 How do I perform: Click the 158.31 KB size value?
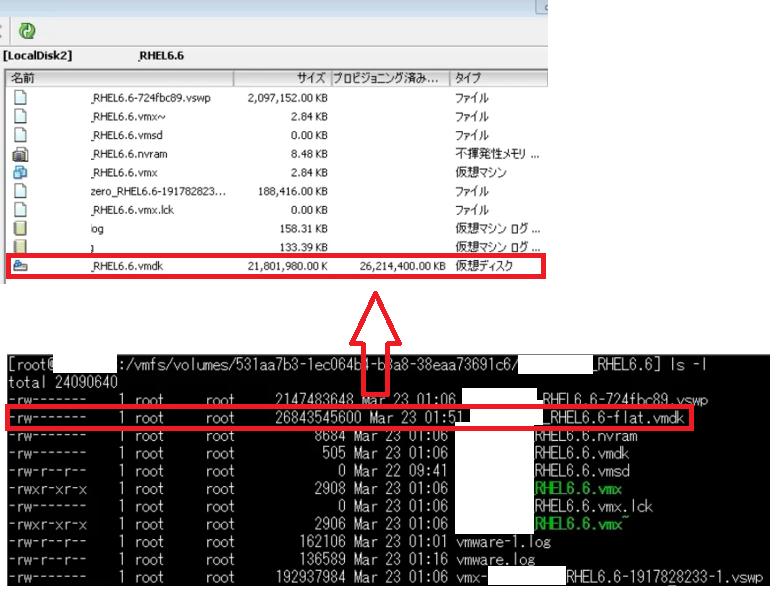pyautogui.click(x=303, y=228)
